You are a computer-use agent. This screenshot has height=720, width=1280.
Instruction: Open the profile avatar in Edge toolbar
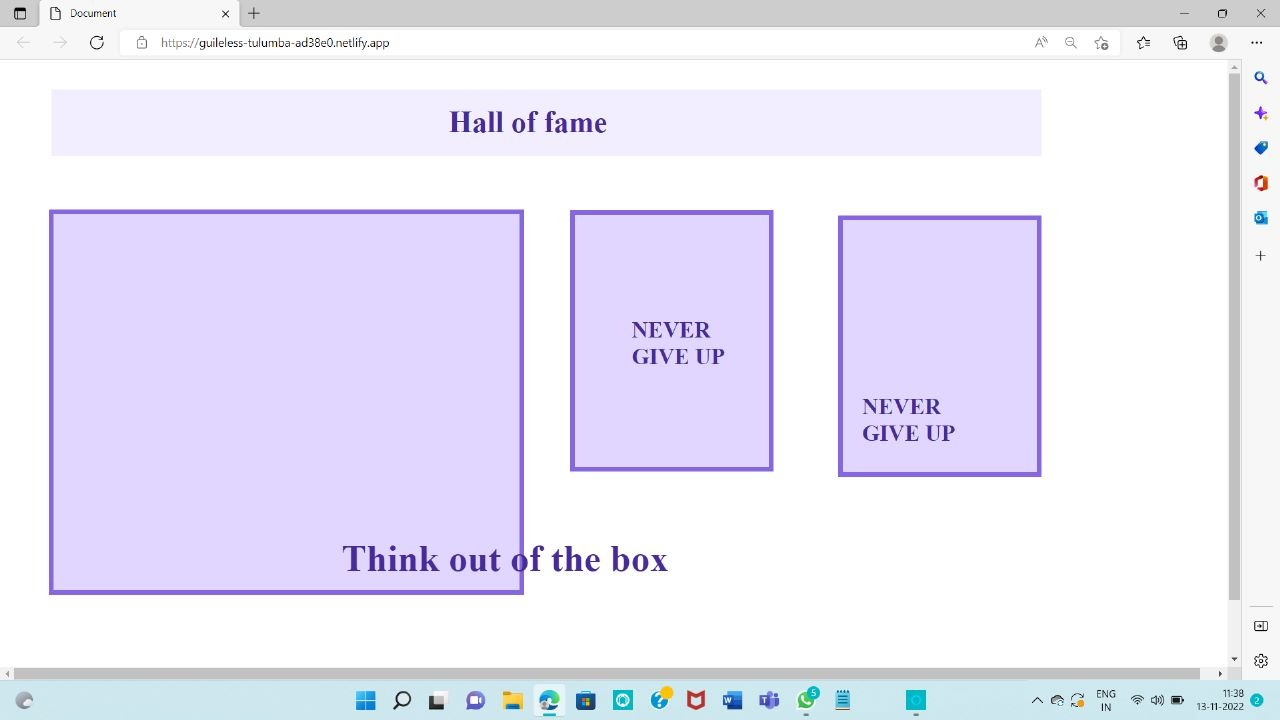(x=1218, y=43)
